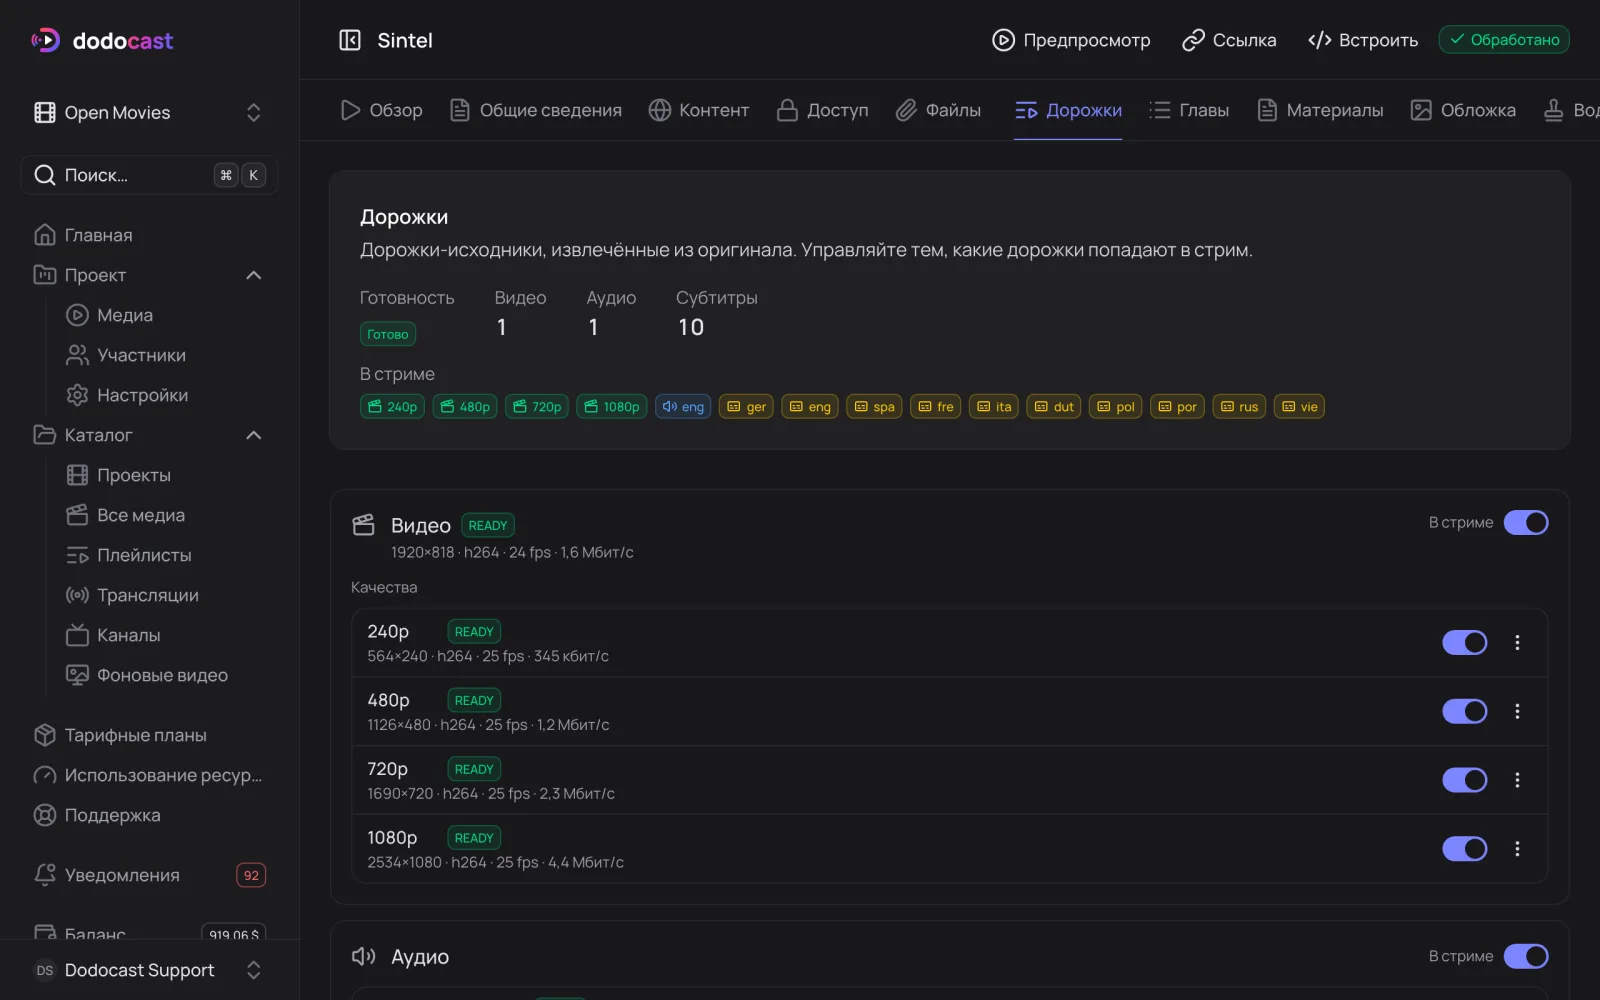Switch to the Обзор tab
Viewport: 1600px width, 1000px height.
(x=381, y=110)
